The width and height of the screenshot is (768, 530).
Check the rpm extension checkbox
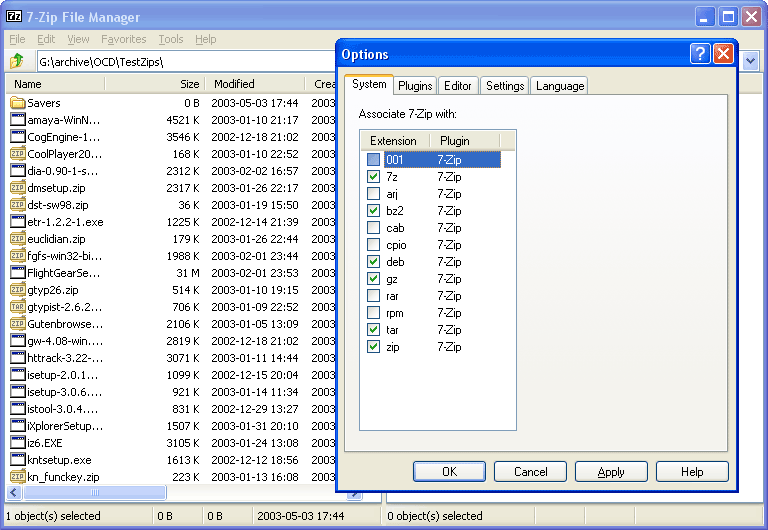click(x=373, y=313)
